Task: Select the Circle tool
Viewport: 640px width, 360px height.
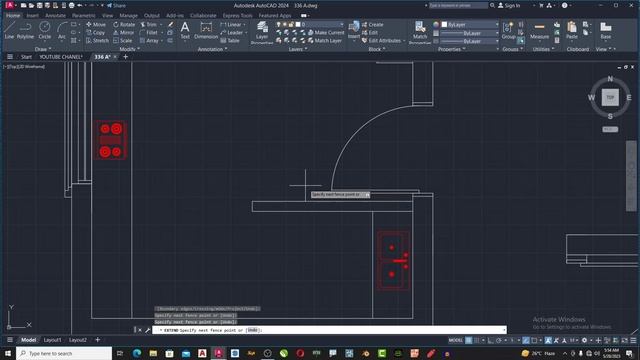Action: [x=44, y=30]
